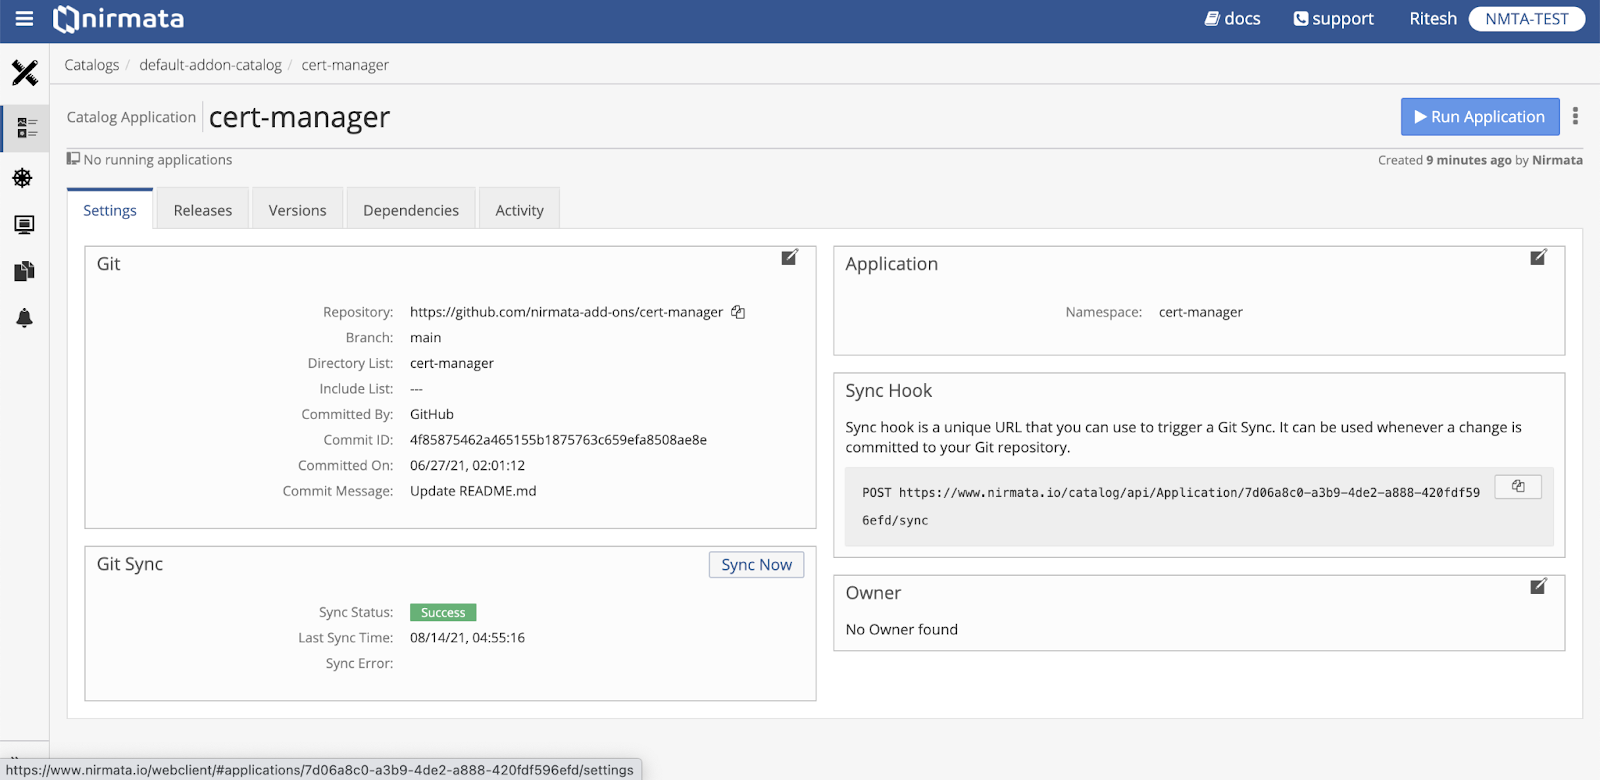Open the docs link
The width and height of the screenshot is (1600, 780).
pyautogui.click(x=1232, y=19)
